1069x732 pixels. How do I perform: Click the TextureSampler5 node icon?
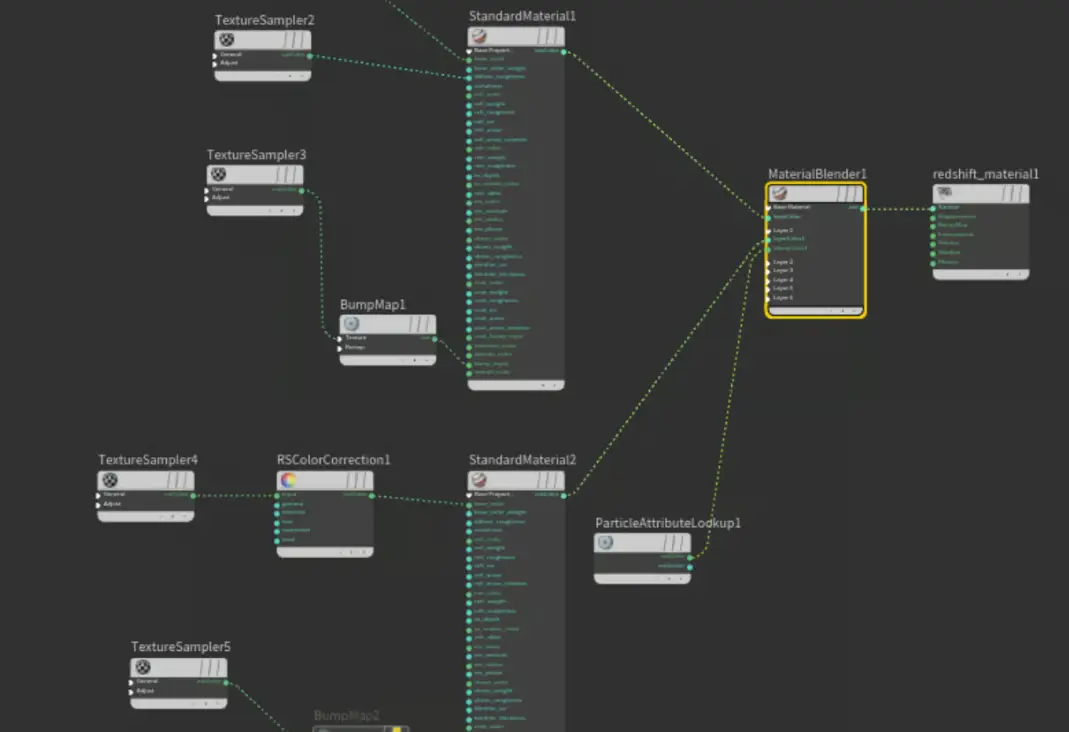tap(143, 667)
